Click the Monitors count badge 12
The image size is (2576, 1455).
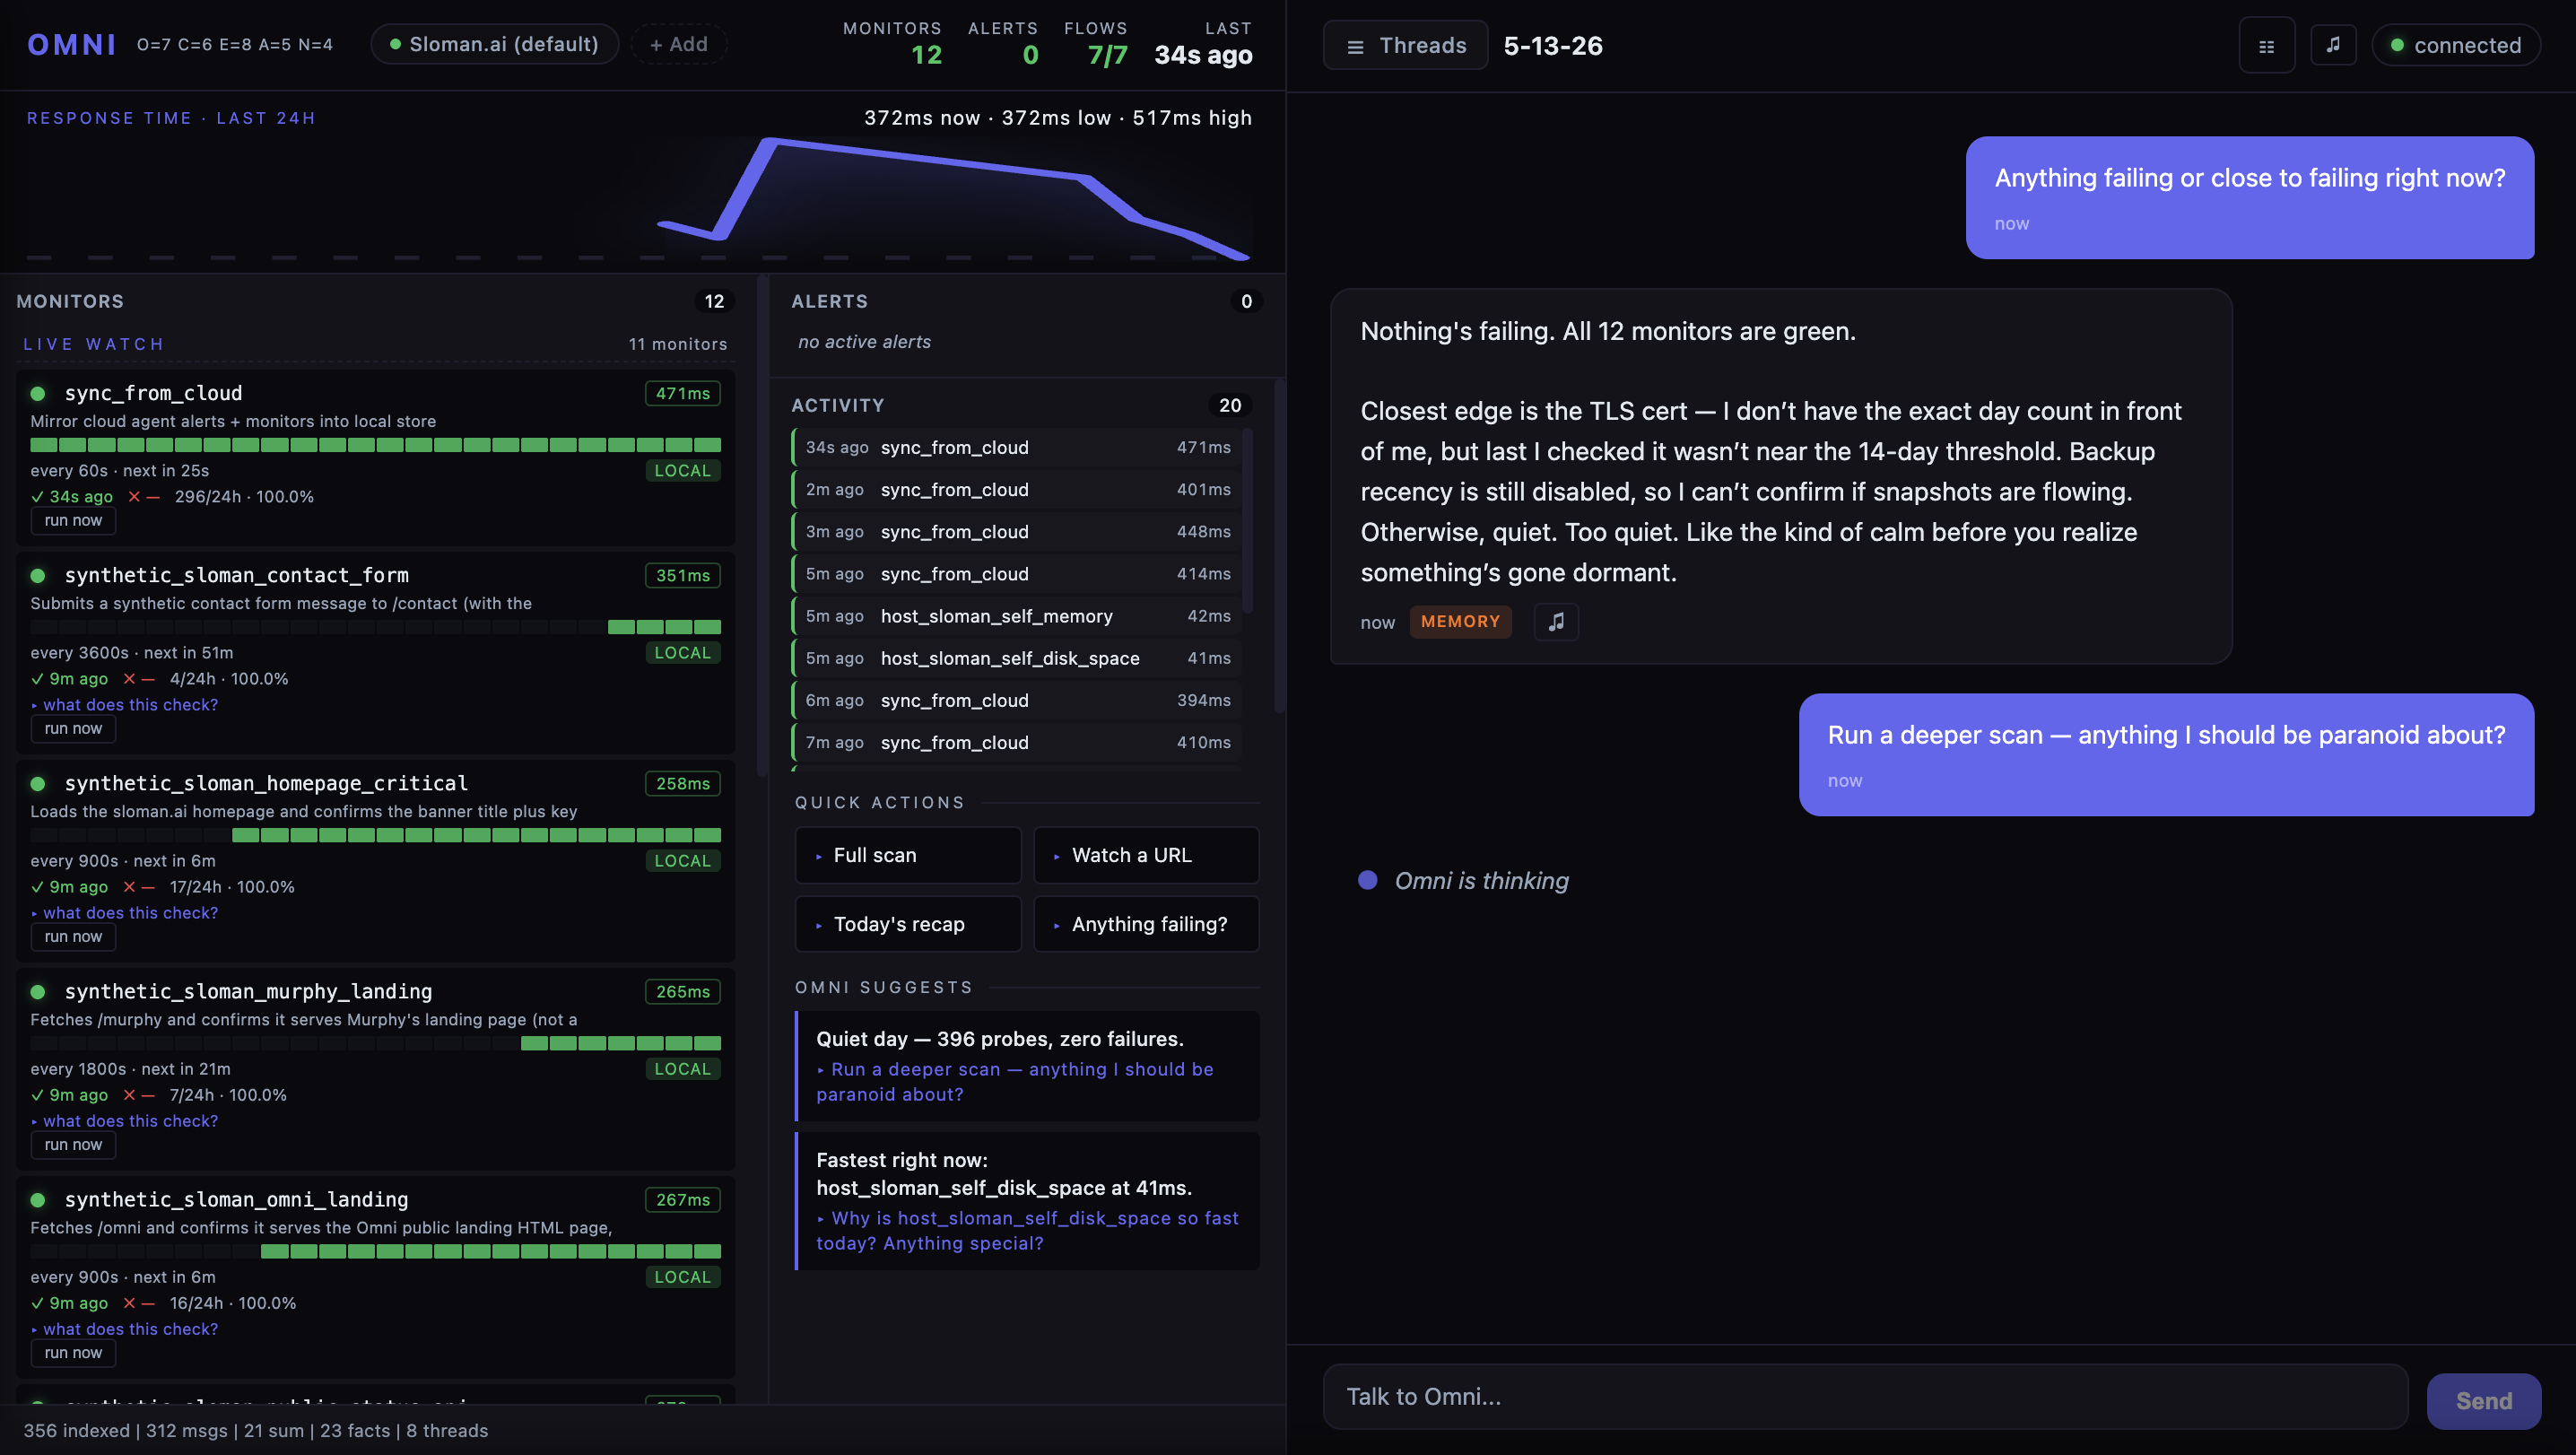714,301
